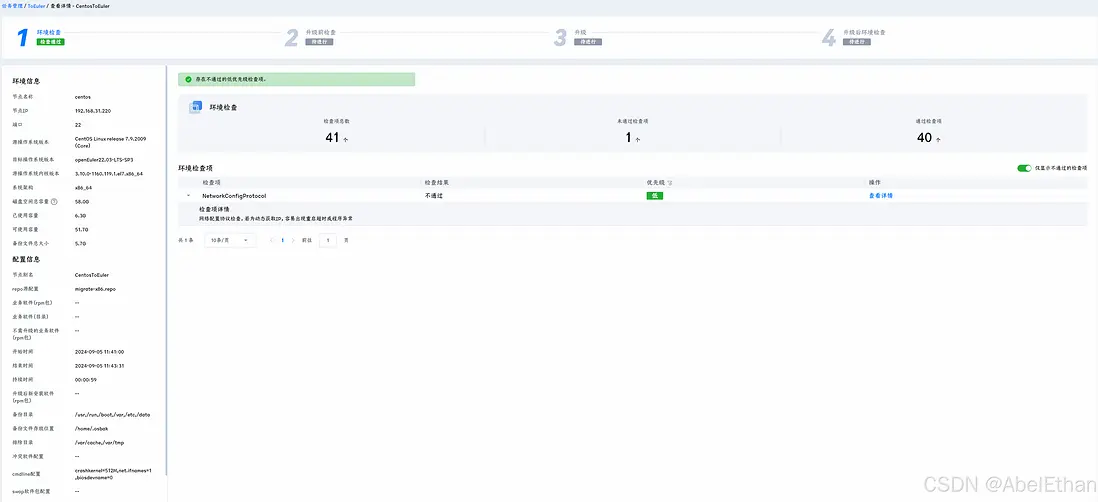
Task: Click the 任务管理 breadcrumb link
Action: pyautogui.click(x=13, y=5)
